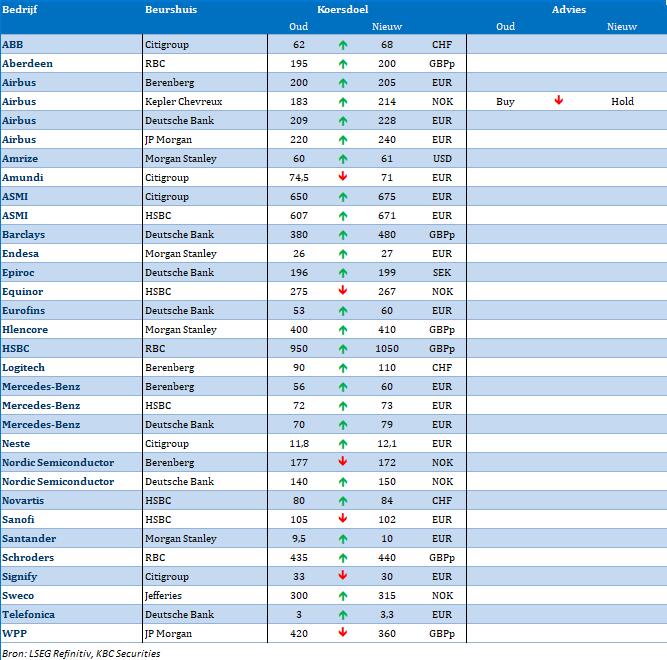Select the Aberdeen company name
This screenshot has width=667, height=660.
click(x=28, y=64)
